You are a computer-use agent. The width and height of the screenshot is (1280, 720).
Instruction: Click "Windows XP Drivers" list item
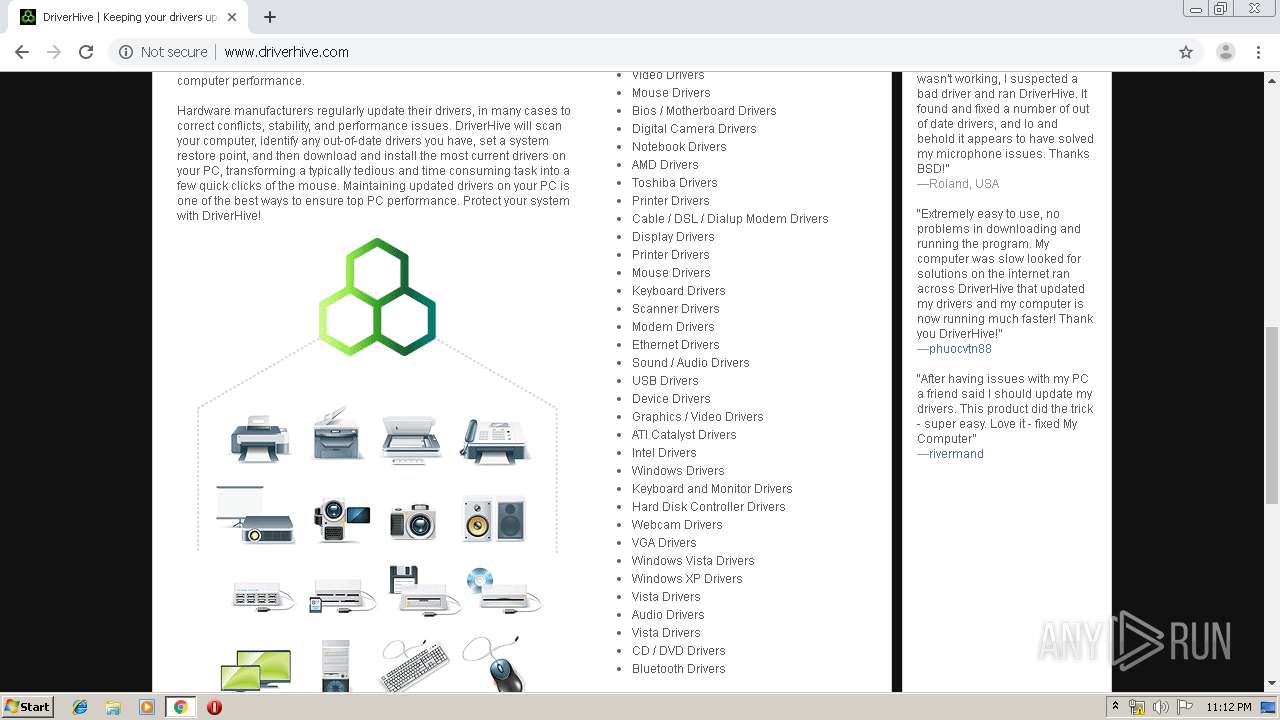click(x=687, y=579)
